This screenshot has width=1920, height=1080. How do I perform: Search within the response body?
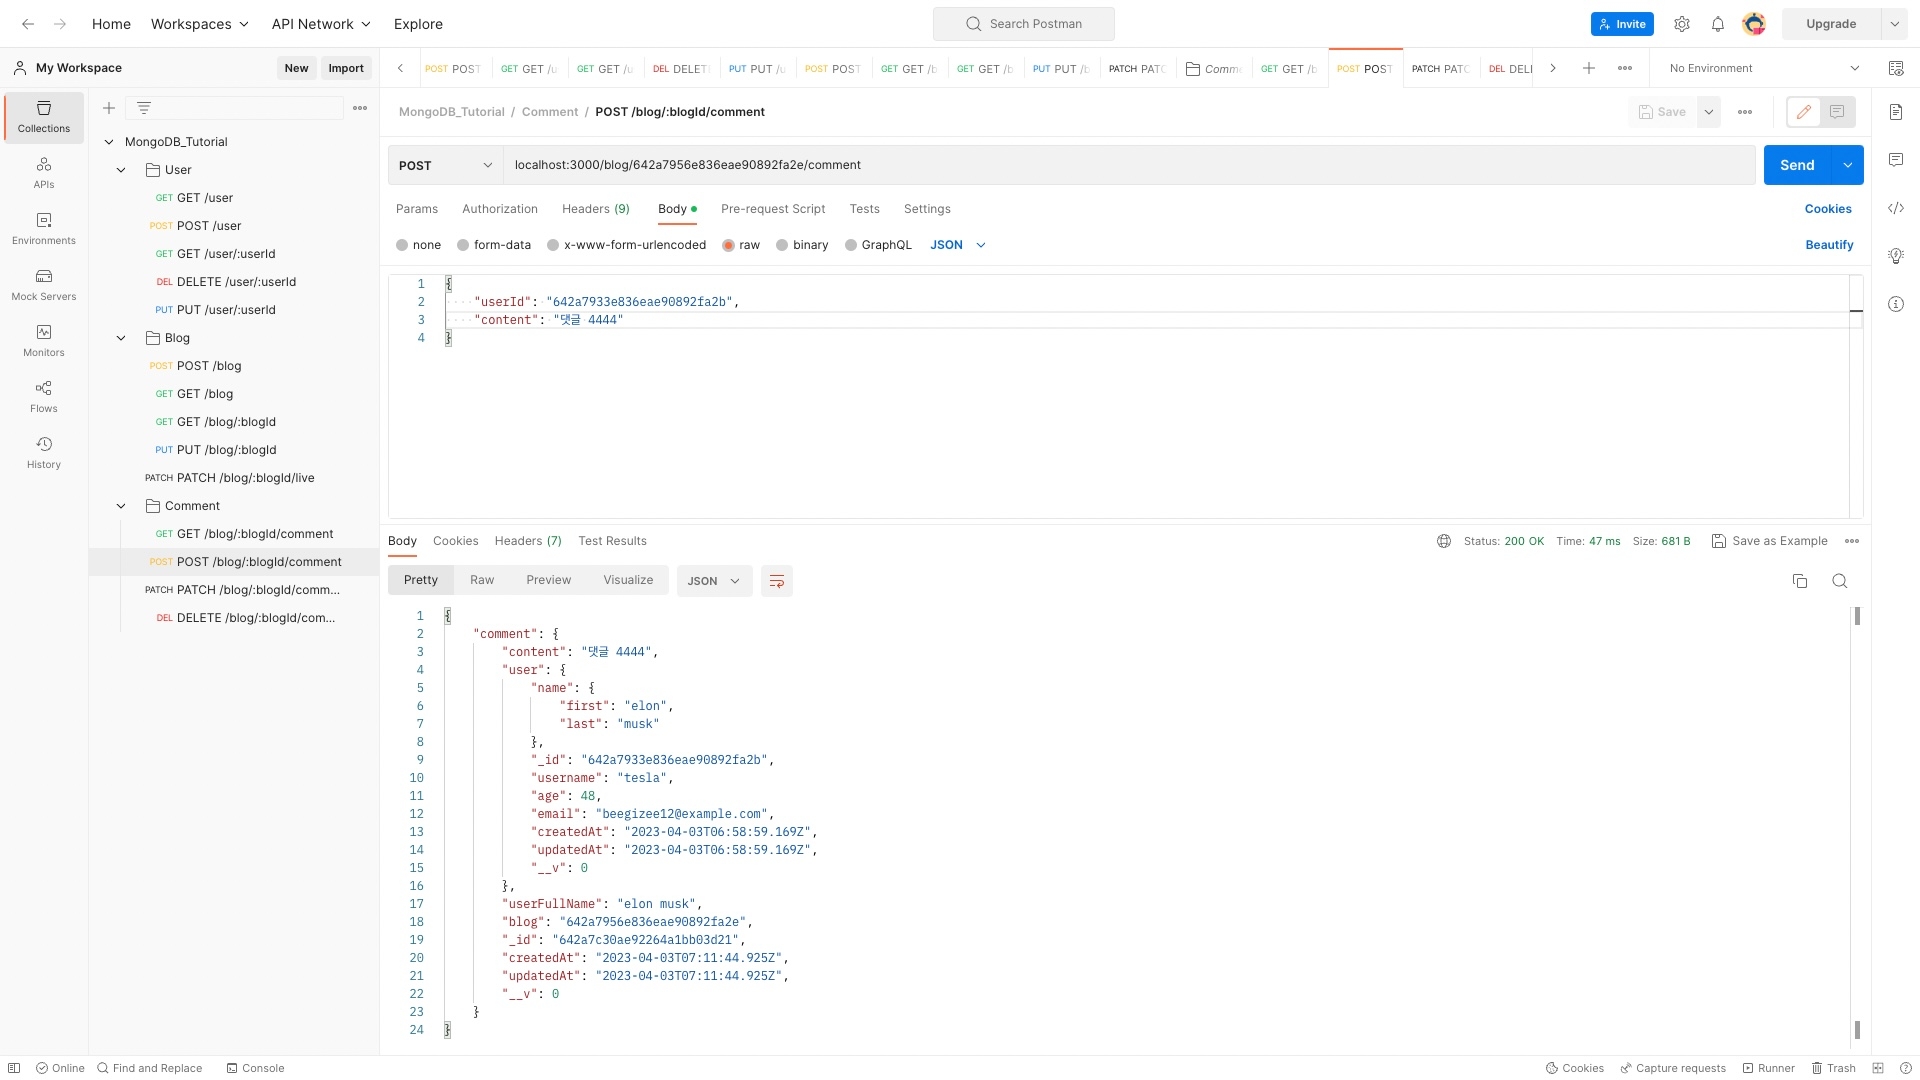coord(1840,581)
